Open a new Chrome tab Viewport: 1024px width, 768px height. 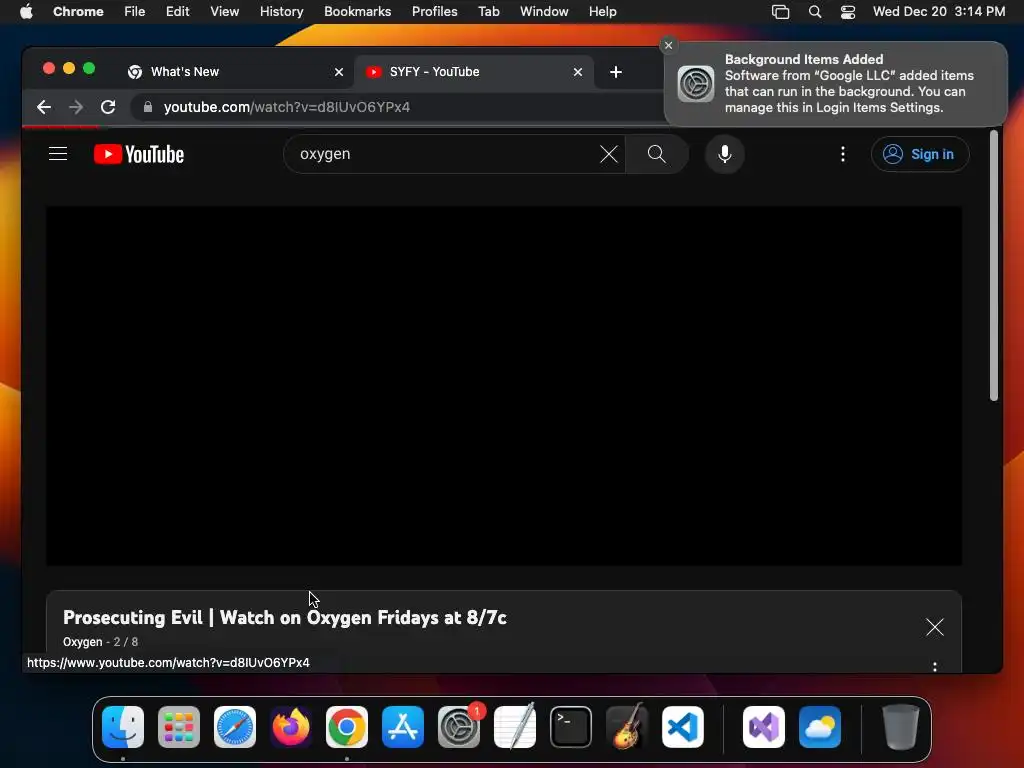[x=616, y=72]
